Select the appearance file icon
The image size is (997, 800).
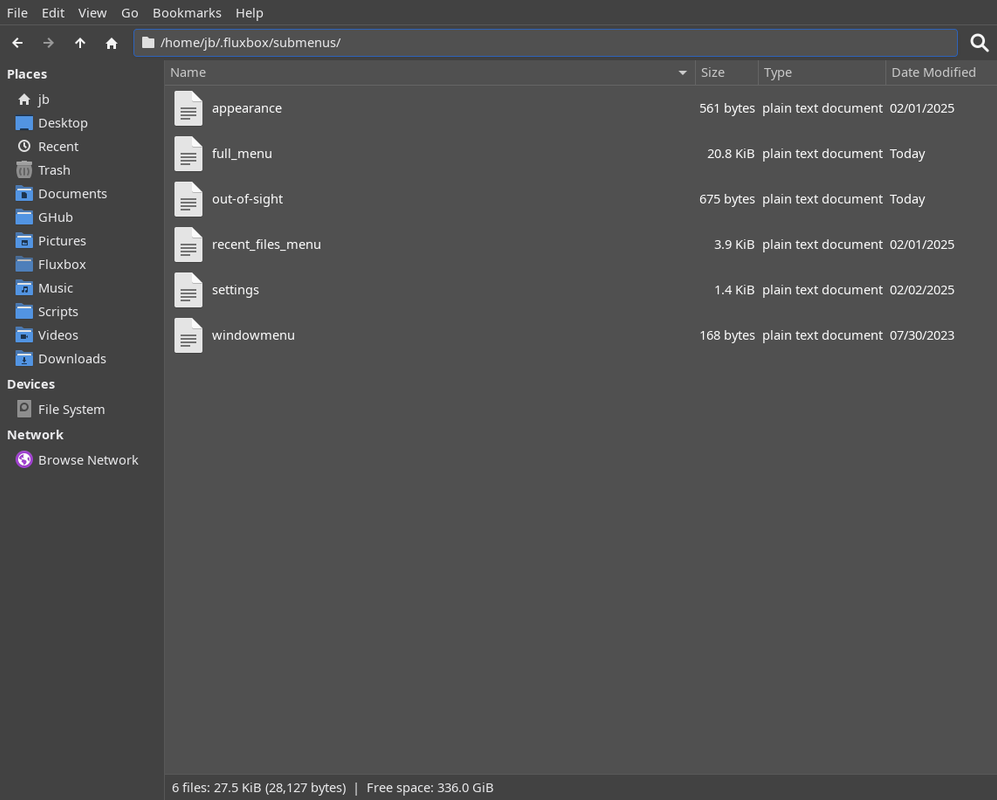(x=188, y=108)
